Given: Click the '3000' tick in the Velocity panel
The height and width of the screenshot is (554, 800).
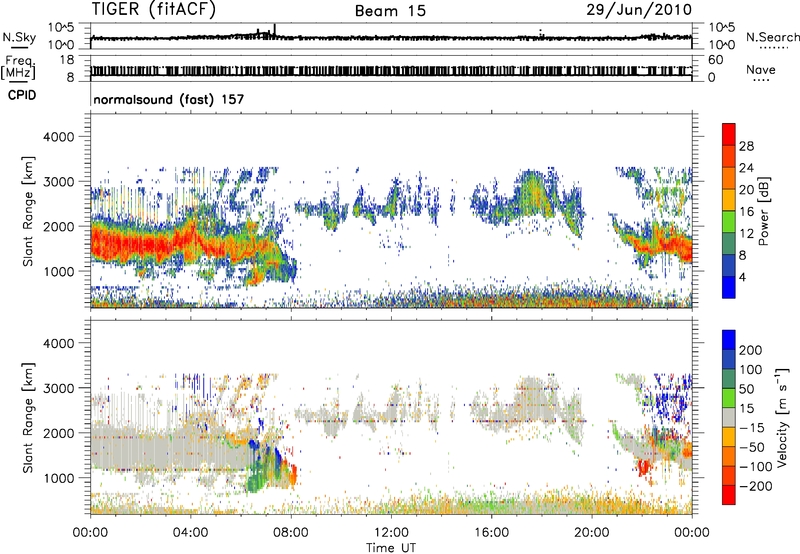Looking at the screenshot, I should [x=58, y=388].
